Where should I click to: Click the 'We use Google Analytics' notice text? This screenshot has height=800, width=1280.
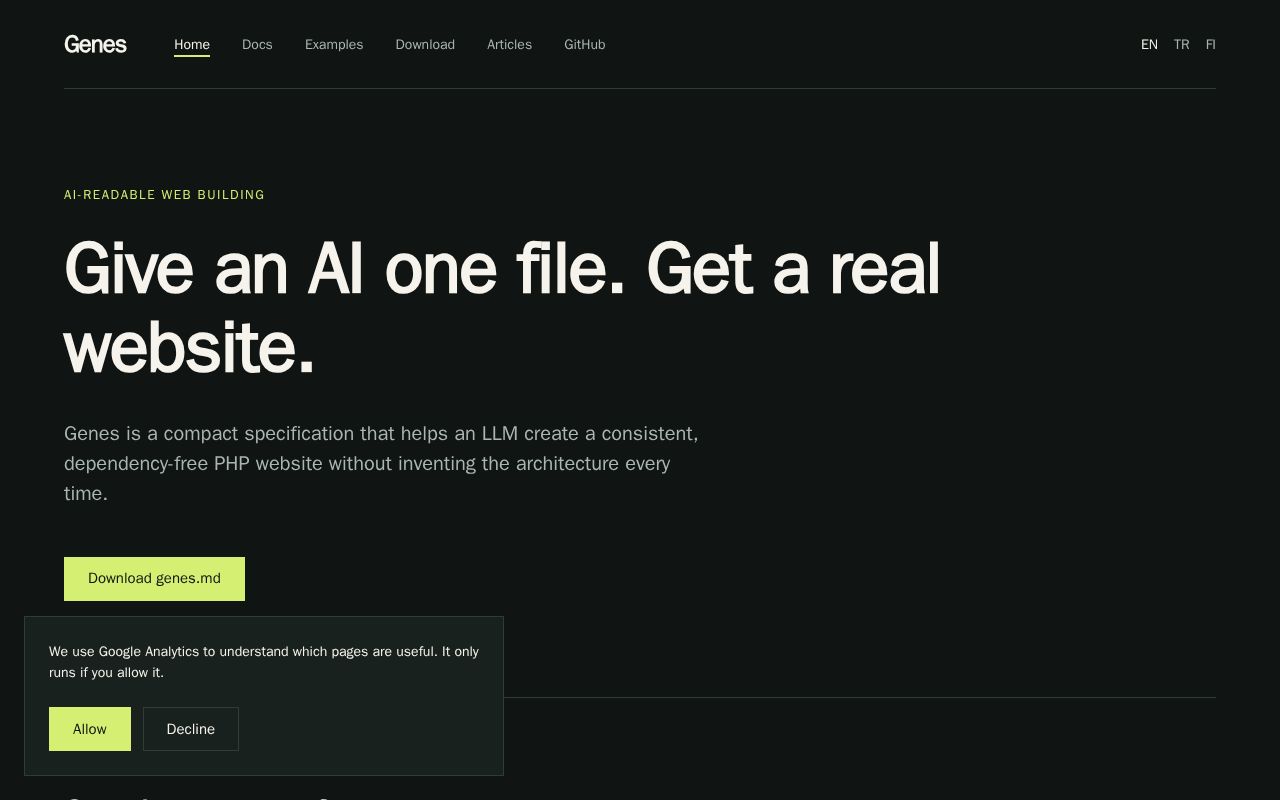click(264, 662)
